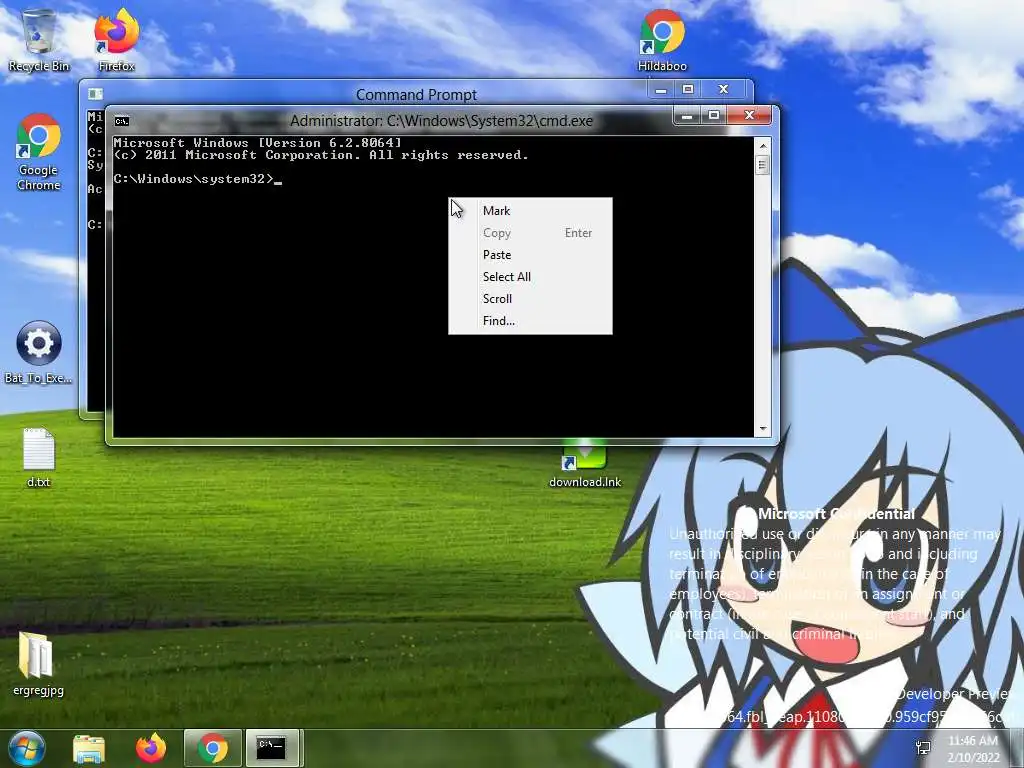Launch Firefox from the taskbar
The height and width of the screenshot is (768, 1024).
tap(151, 748)
